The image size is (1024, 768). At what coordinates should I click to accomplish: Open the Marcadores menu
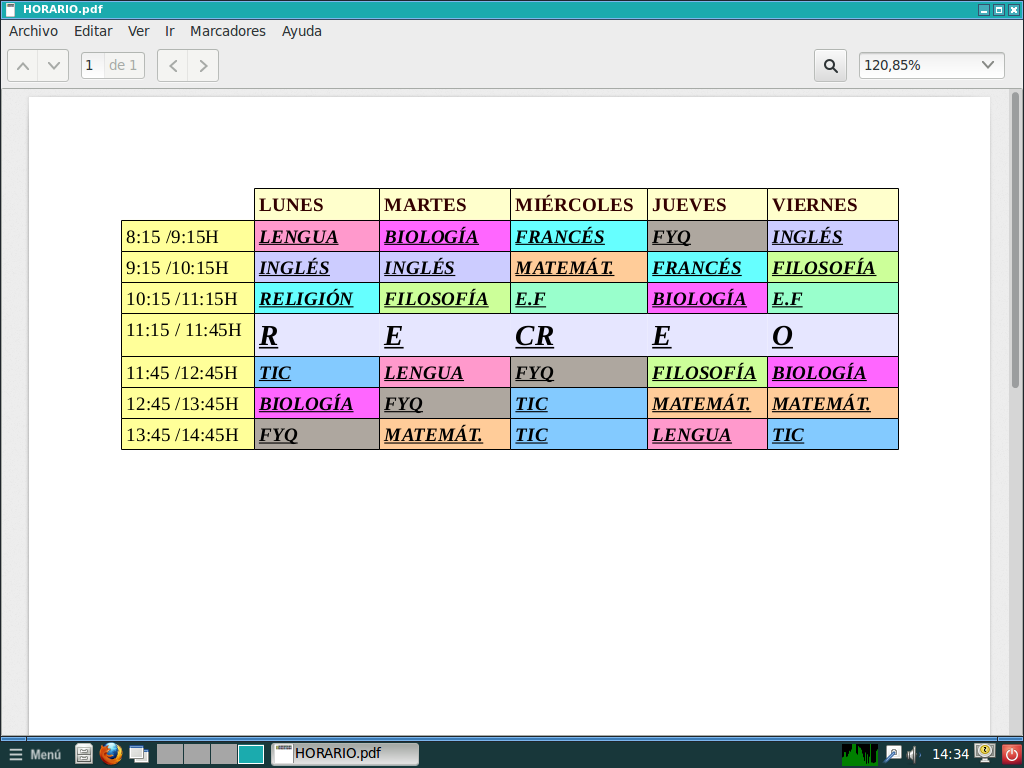(x=228, y=31)
